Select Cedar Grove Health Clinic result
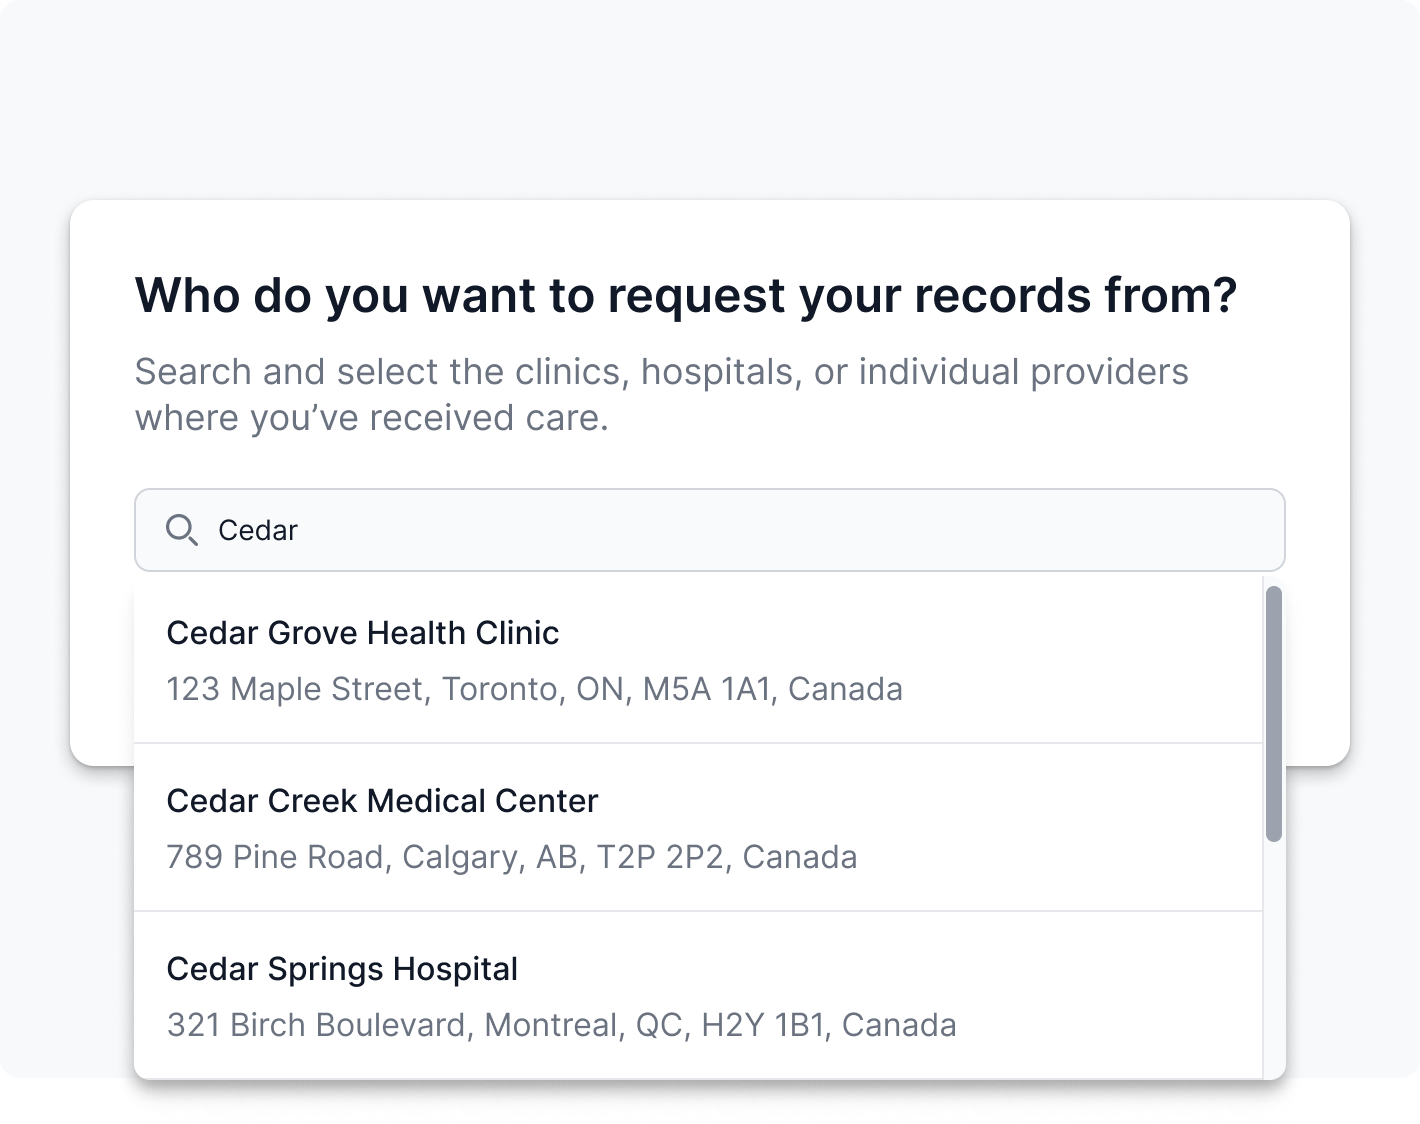The height and width of the screenshot is (1124, 1420). coord(363,633)
